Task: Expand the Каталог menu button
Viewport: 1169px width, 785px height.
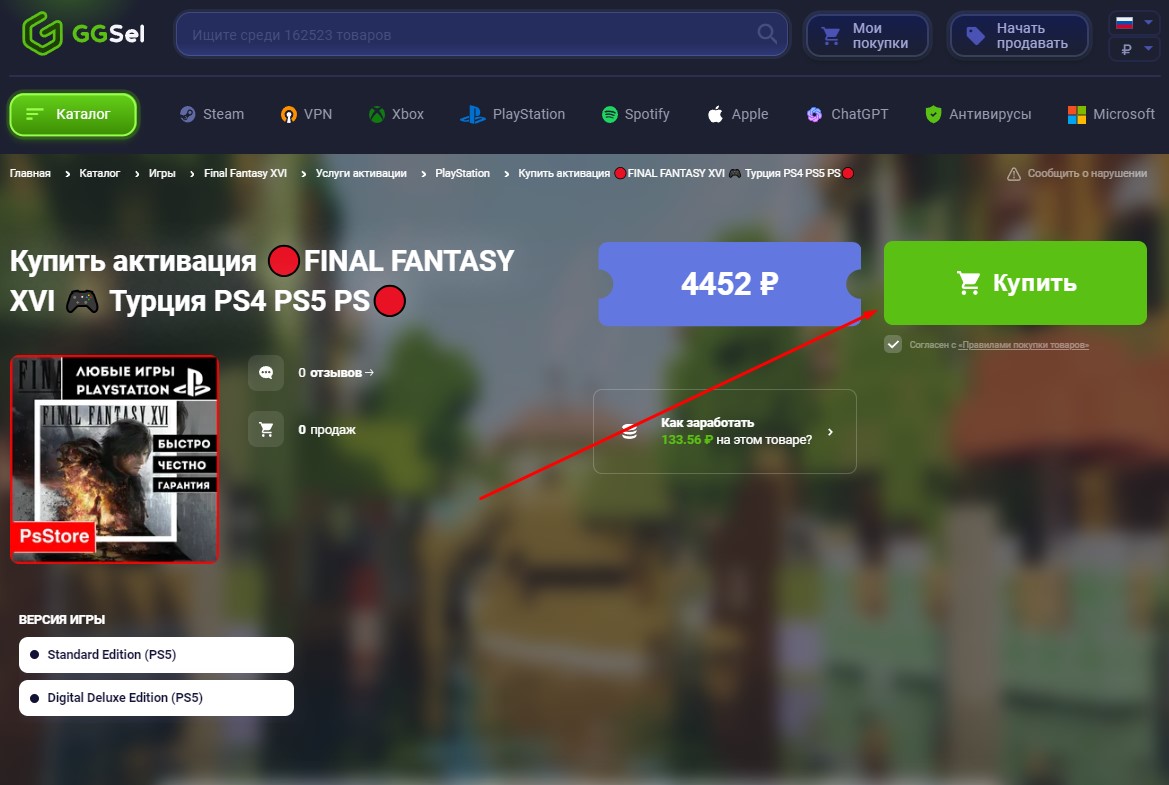Action: [x=73, y=114]
